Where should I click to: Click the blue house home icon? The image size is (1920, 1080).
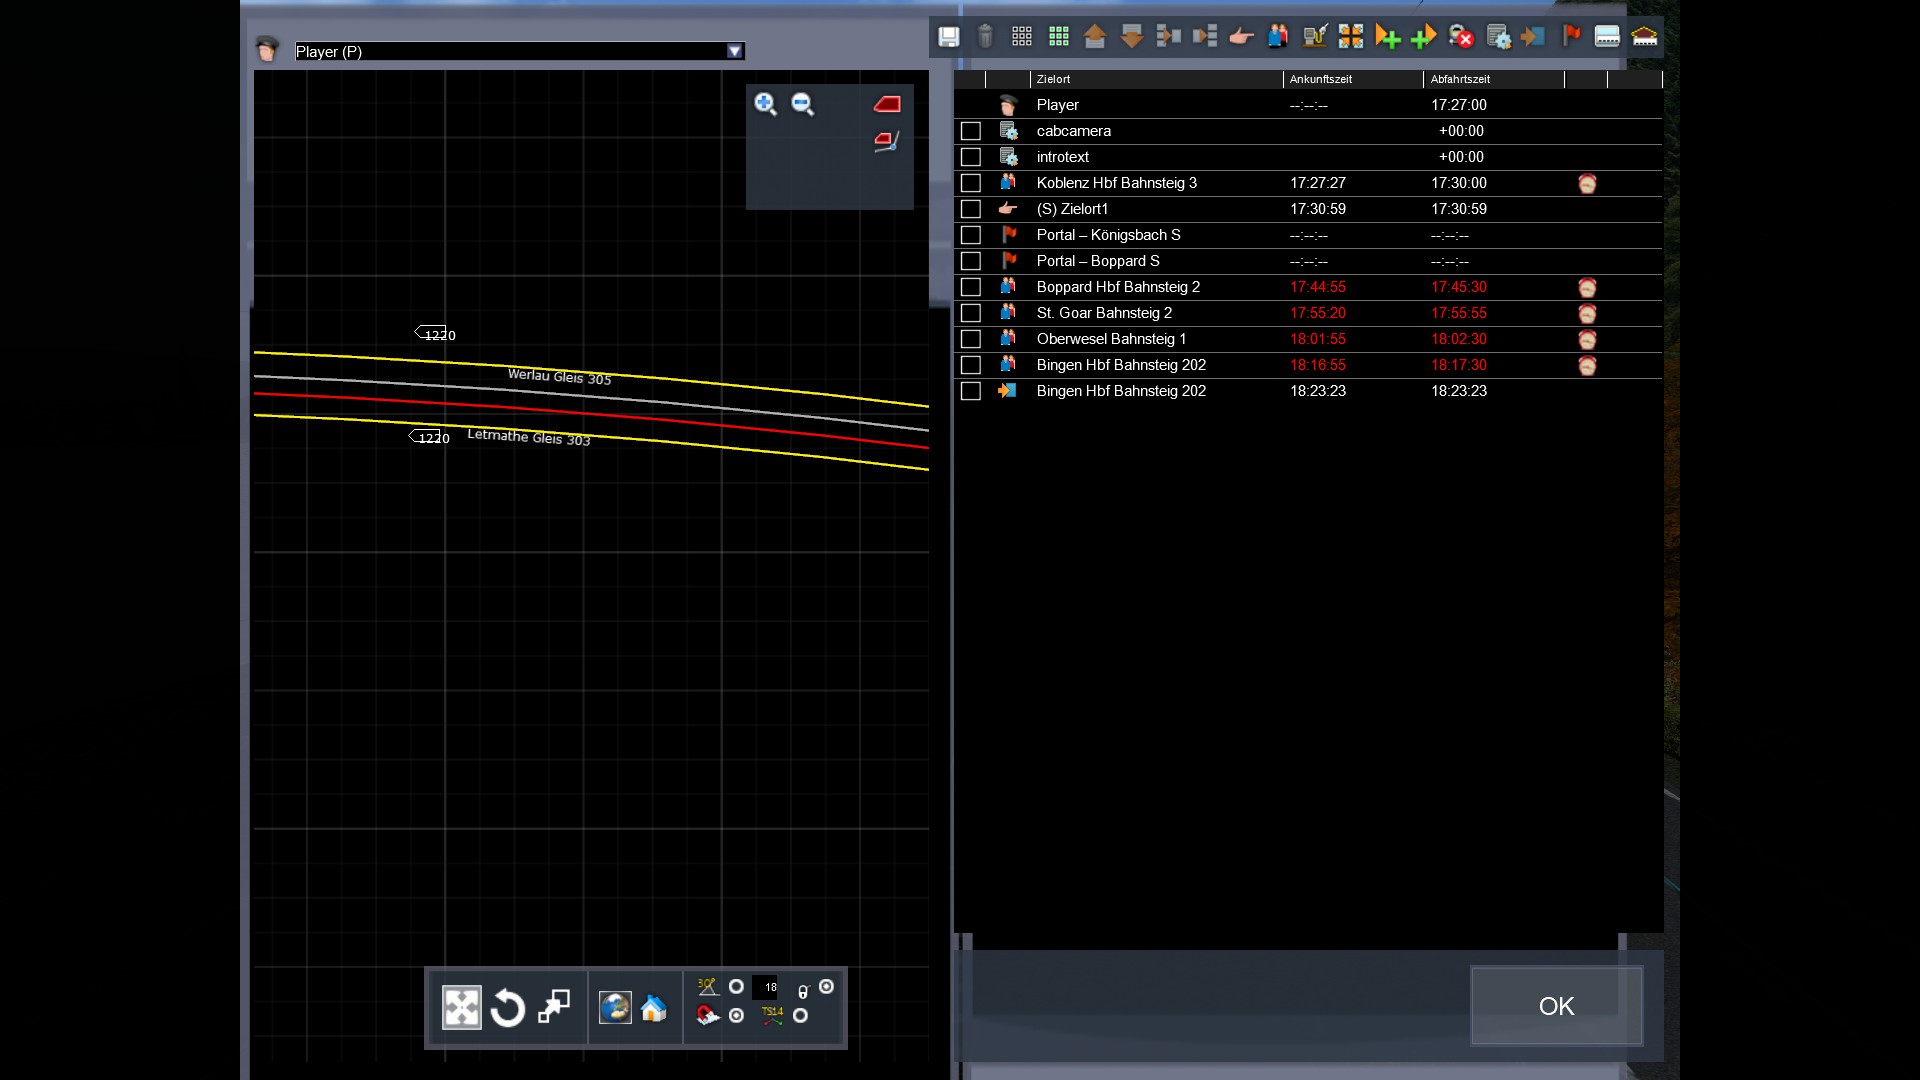click(x=654, y=1008)
